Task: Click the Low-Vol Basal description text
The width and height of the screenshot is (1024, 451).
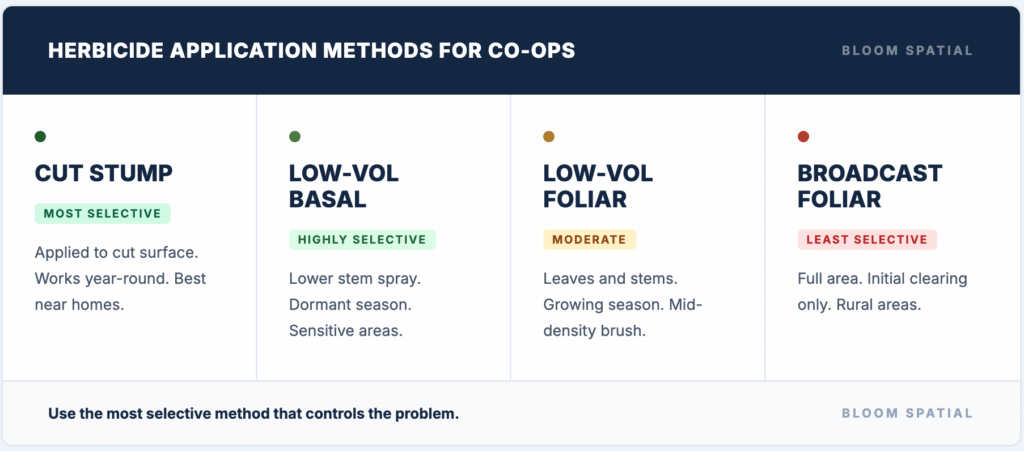Action: 353,304
